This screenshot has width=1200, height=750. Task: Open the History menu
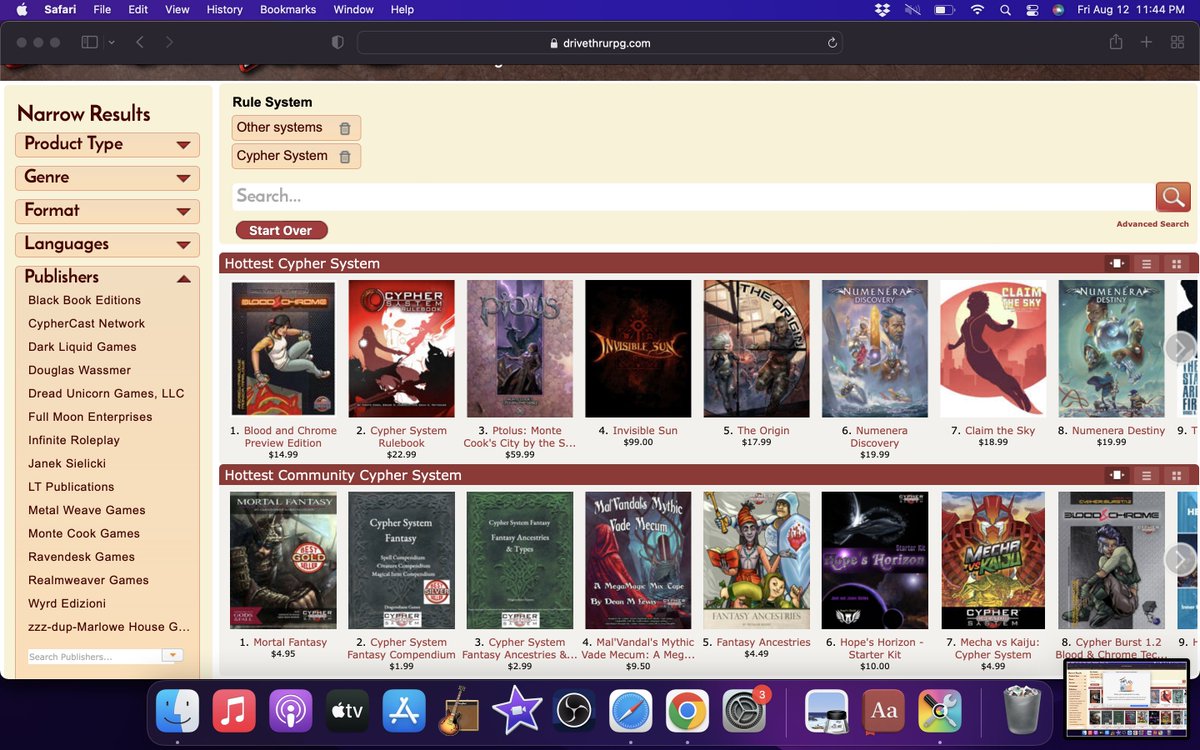[x=224, y=10]
